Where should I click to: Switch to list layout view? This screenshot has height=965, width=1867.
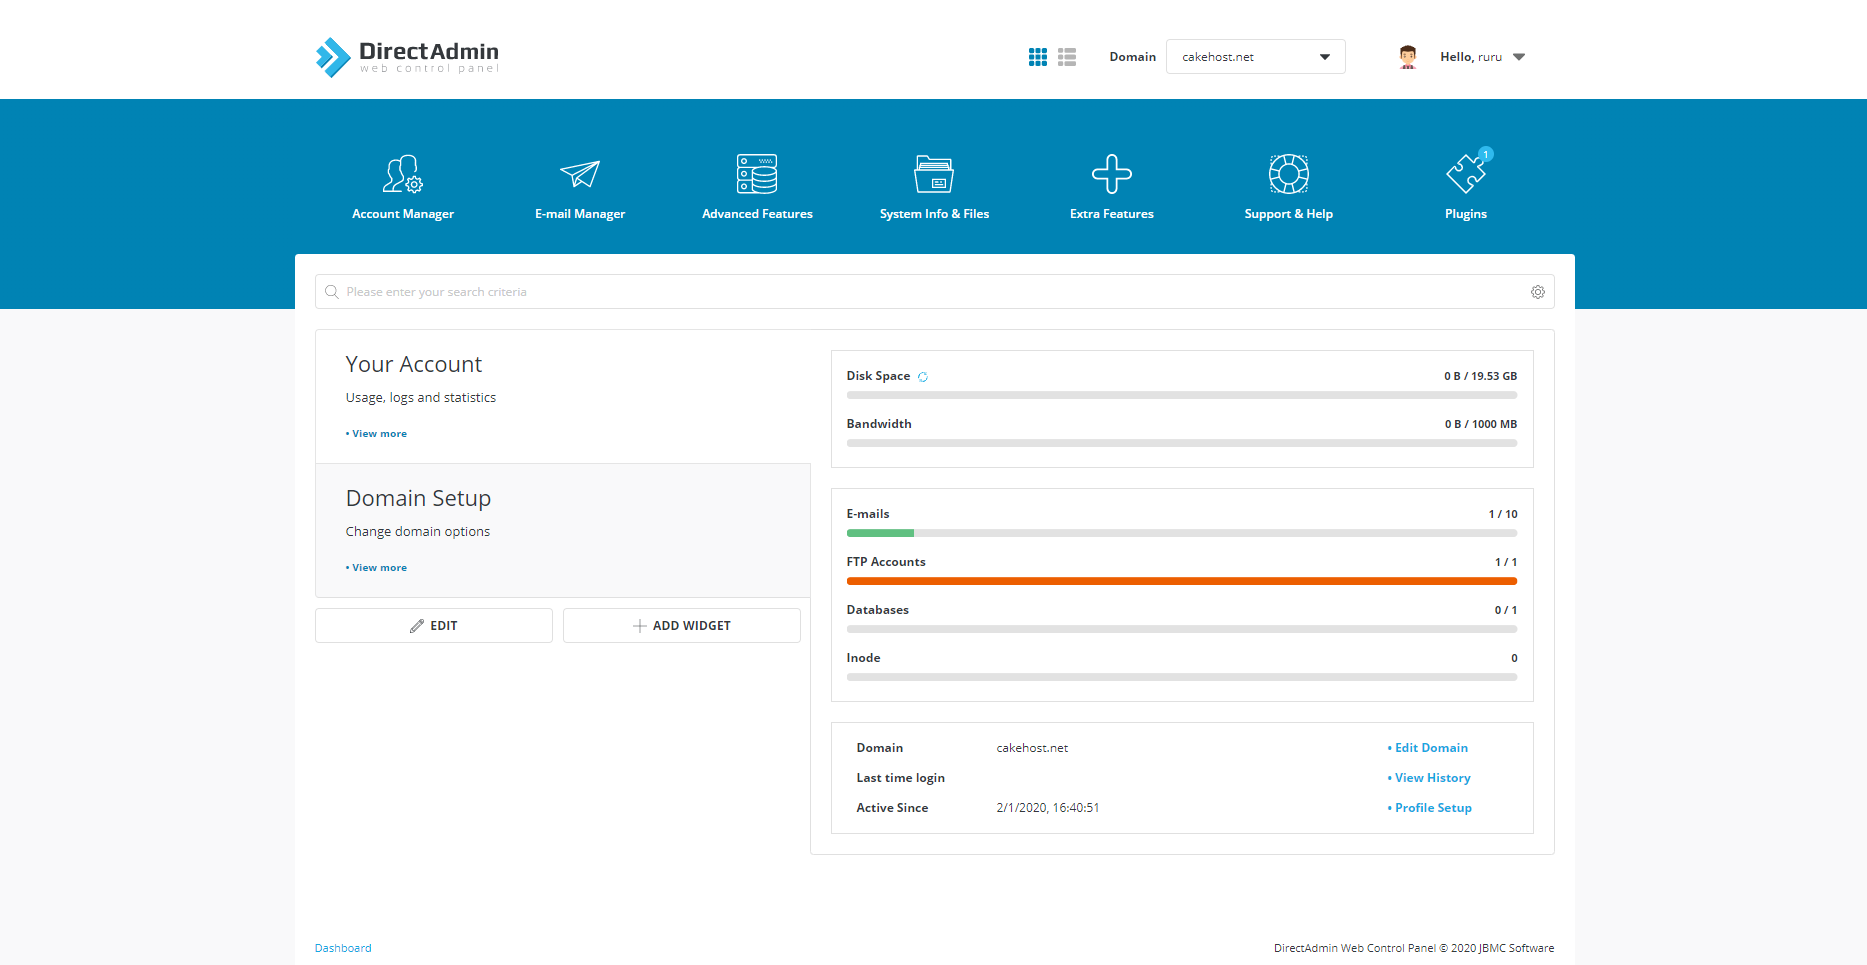click(1067, 57)
